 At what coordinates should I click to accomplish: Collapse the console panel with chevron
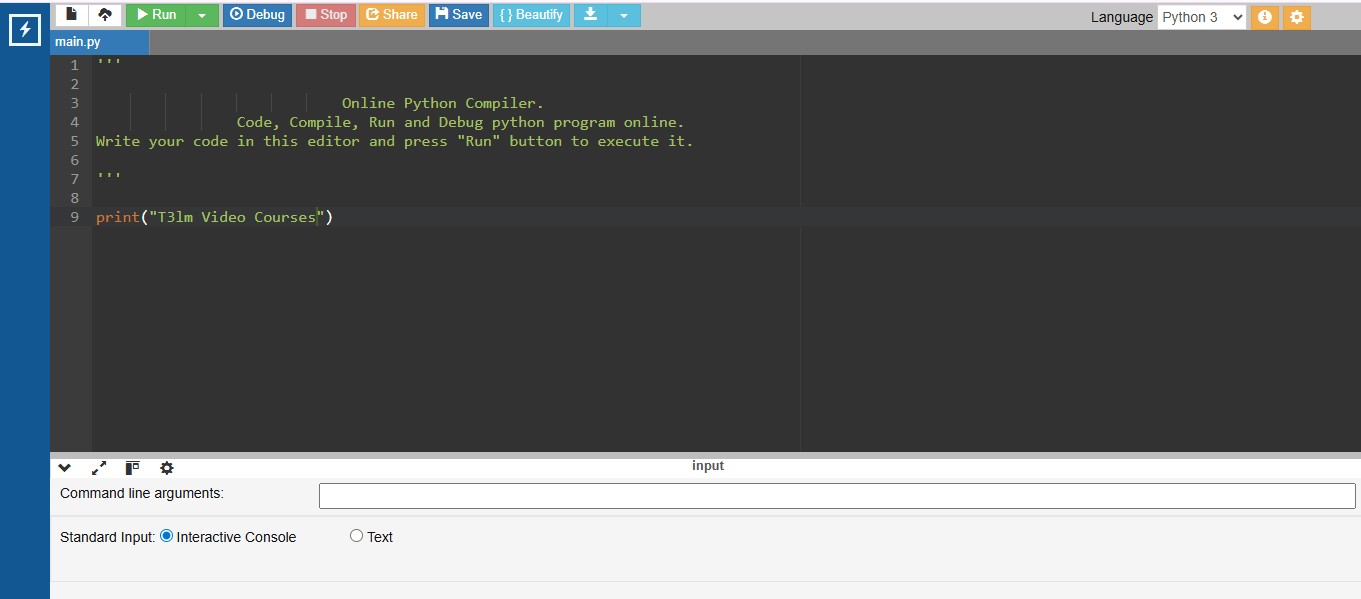[x=65, y=468]
